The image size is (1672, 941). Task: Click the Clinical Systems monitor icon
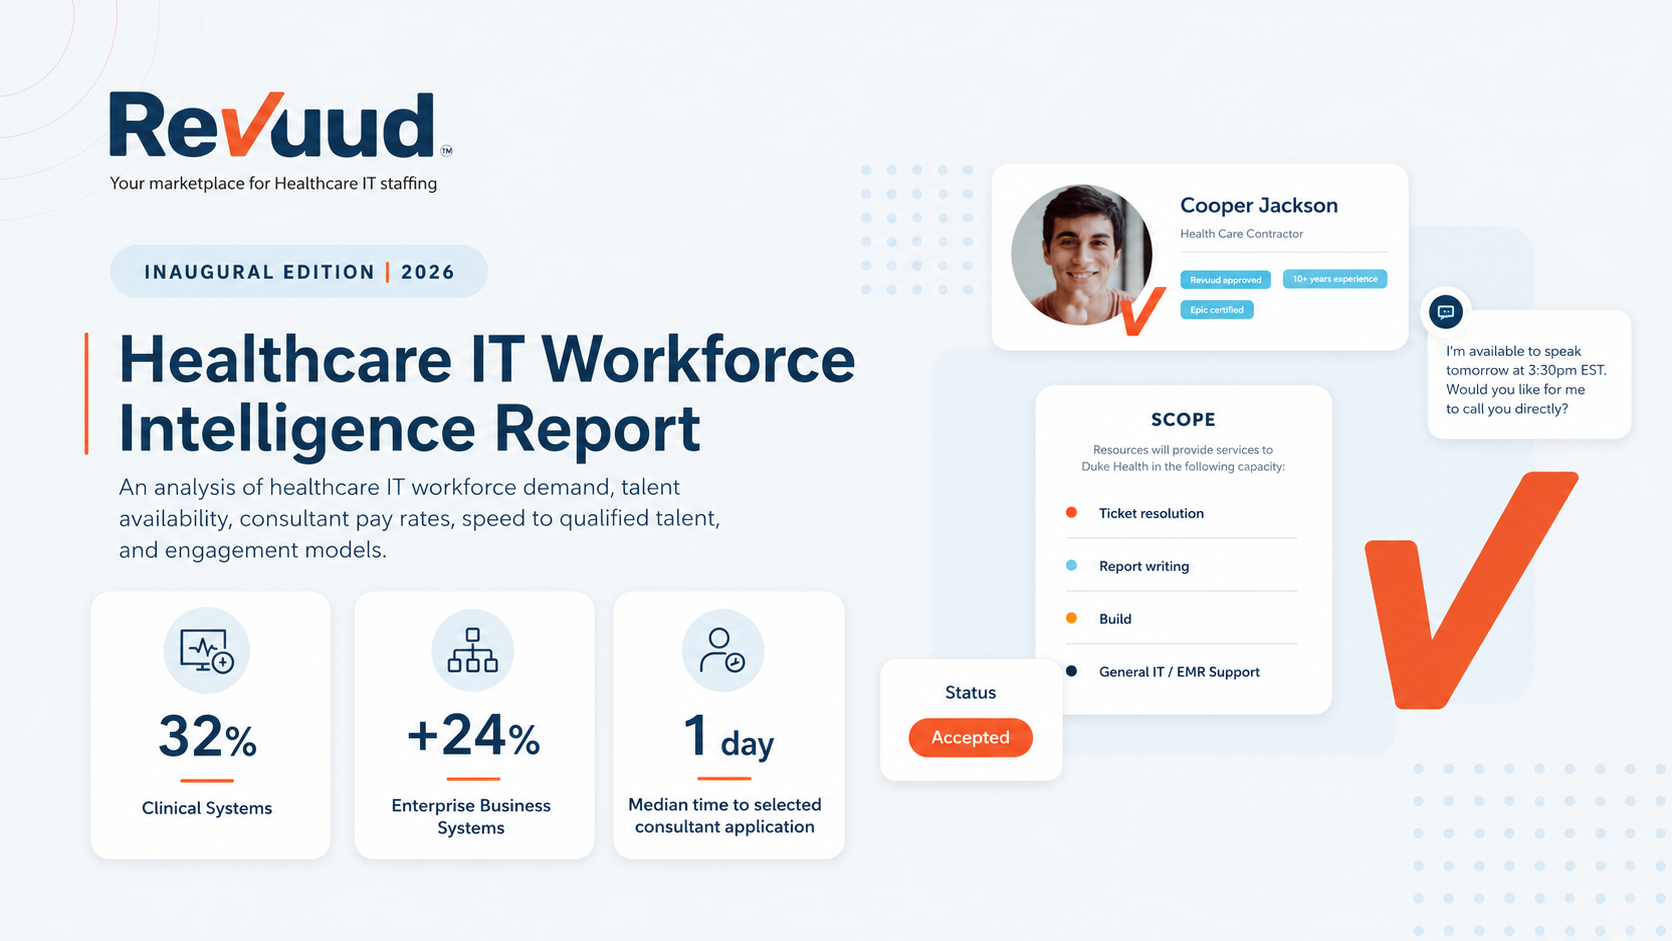207,650
